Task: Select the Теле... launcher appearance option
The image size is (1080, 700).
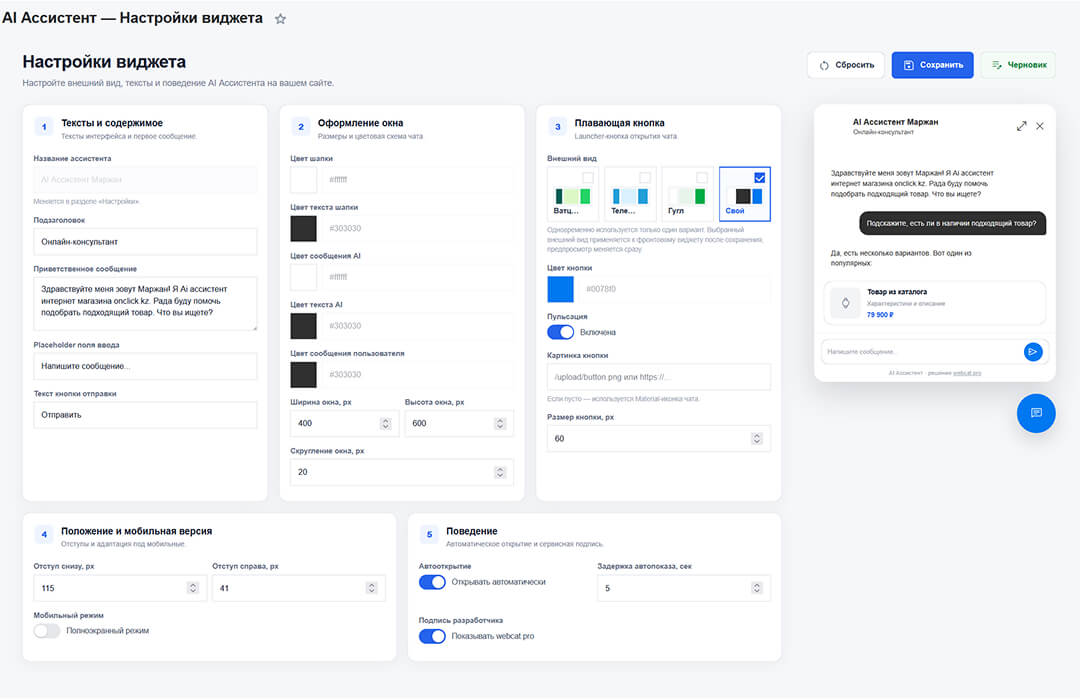Action: click(630, 194)
